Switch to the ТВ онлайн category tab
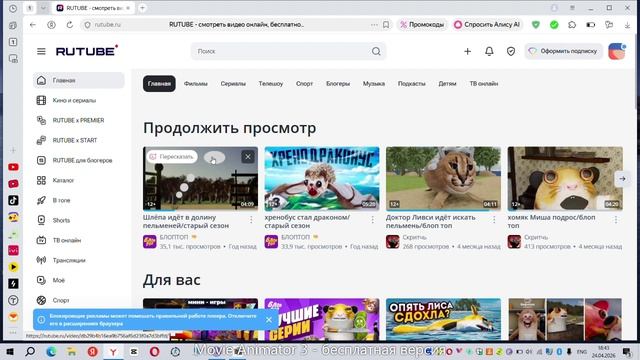 (x=484, y=84)
